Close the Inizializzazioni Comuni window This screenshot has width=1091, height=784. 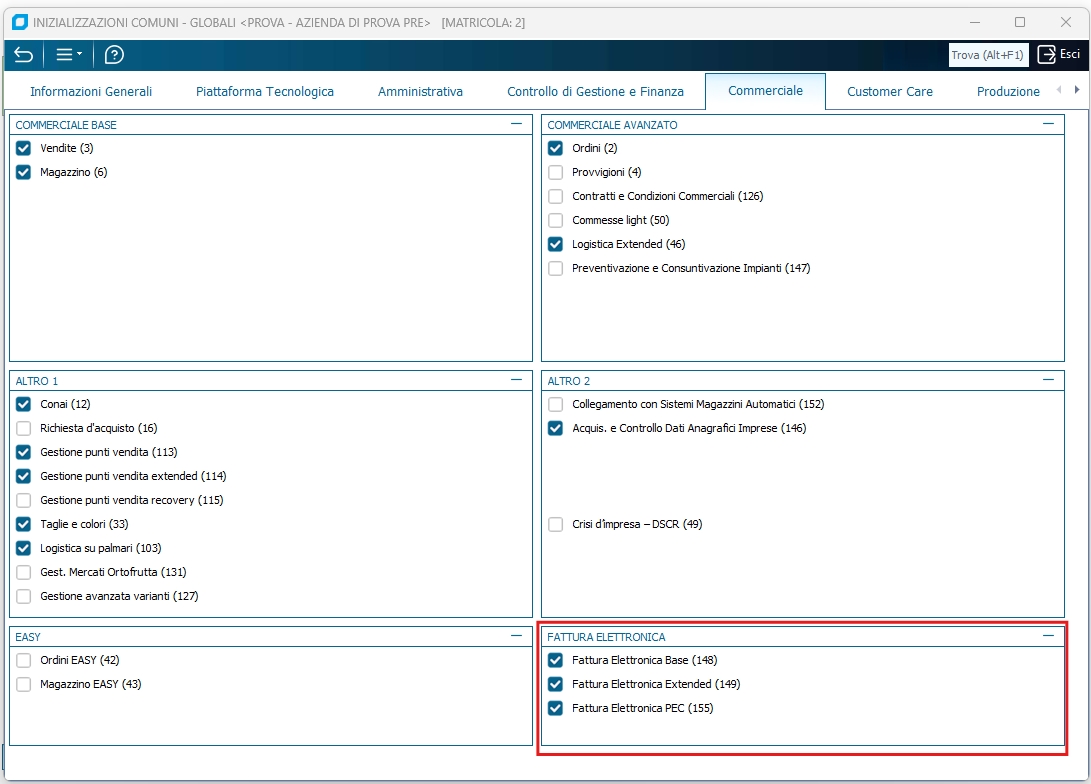click(1065, 22)
